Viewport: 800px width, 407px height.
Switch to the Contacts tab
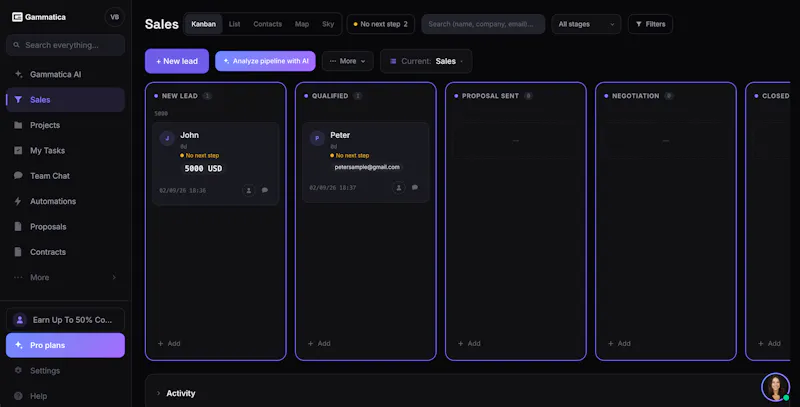[x=267, y=24]
